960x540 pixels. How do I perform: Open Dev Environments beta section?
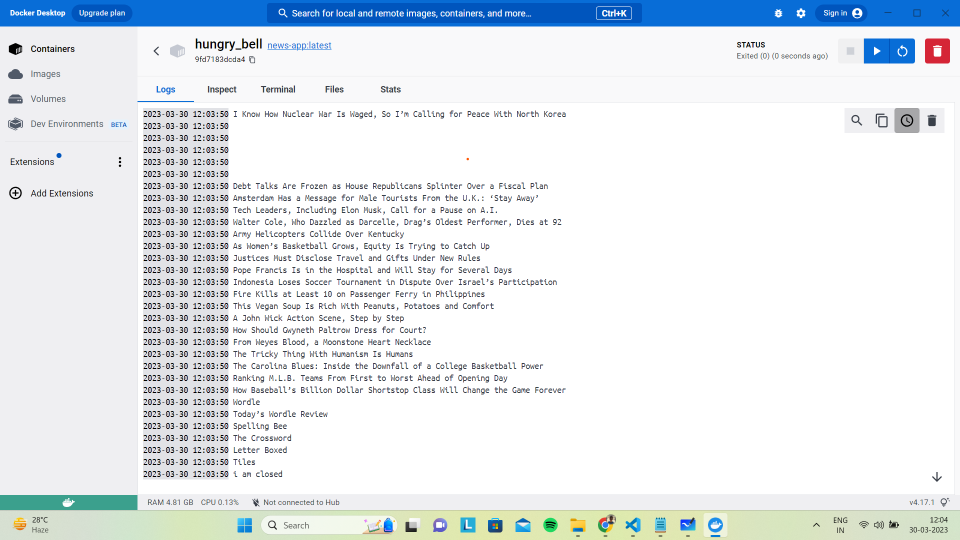[67, 124]
